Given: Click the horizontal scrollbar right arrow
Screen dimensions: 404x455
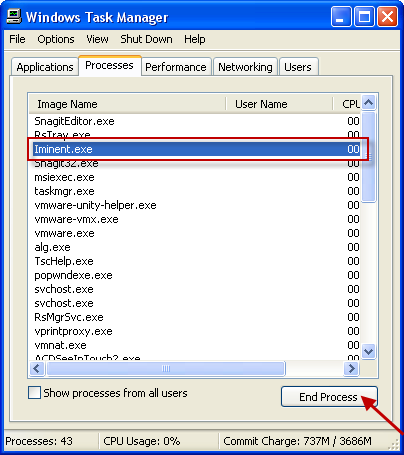Looking at the screenshot, I should (351, 369).
